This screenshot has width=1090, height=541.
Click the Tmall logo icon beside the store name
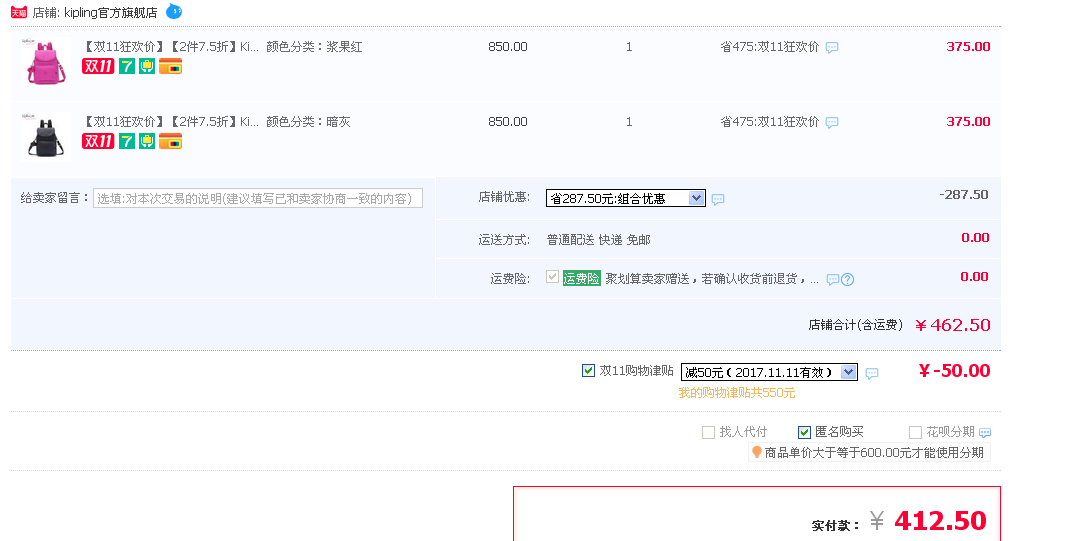pyautogui.click(x=19, y=12)
